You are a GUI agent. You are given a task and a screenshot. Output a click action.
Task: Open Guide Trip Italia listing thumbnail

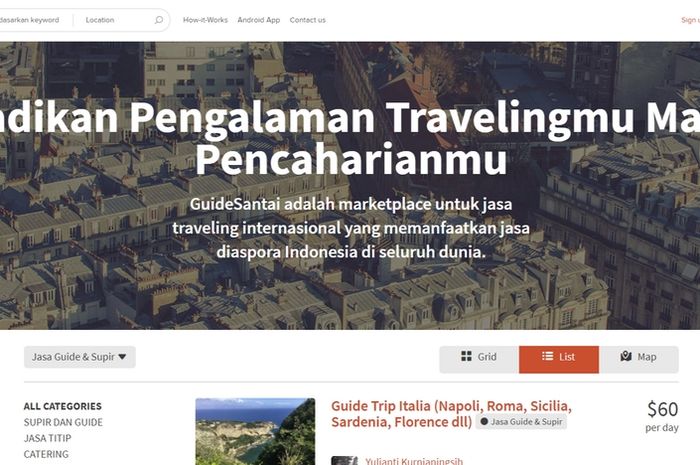[x=255, y=432]
